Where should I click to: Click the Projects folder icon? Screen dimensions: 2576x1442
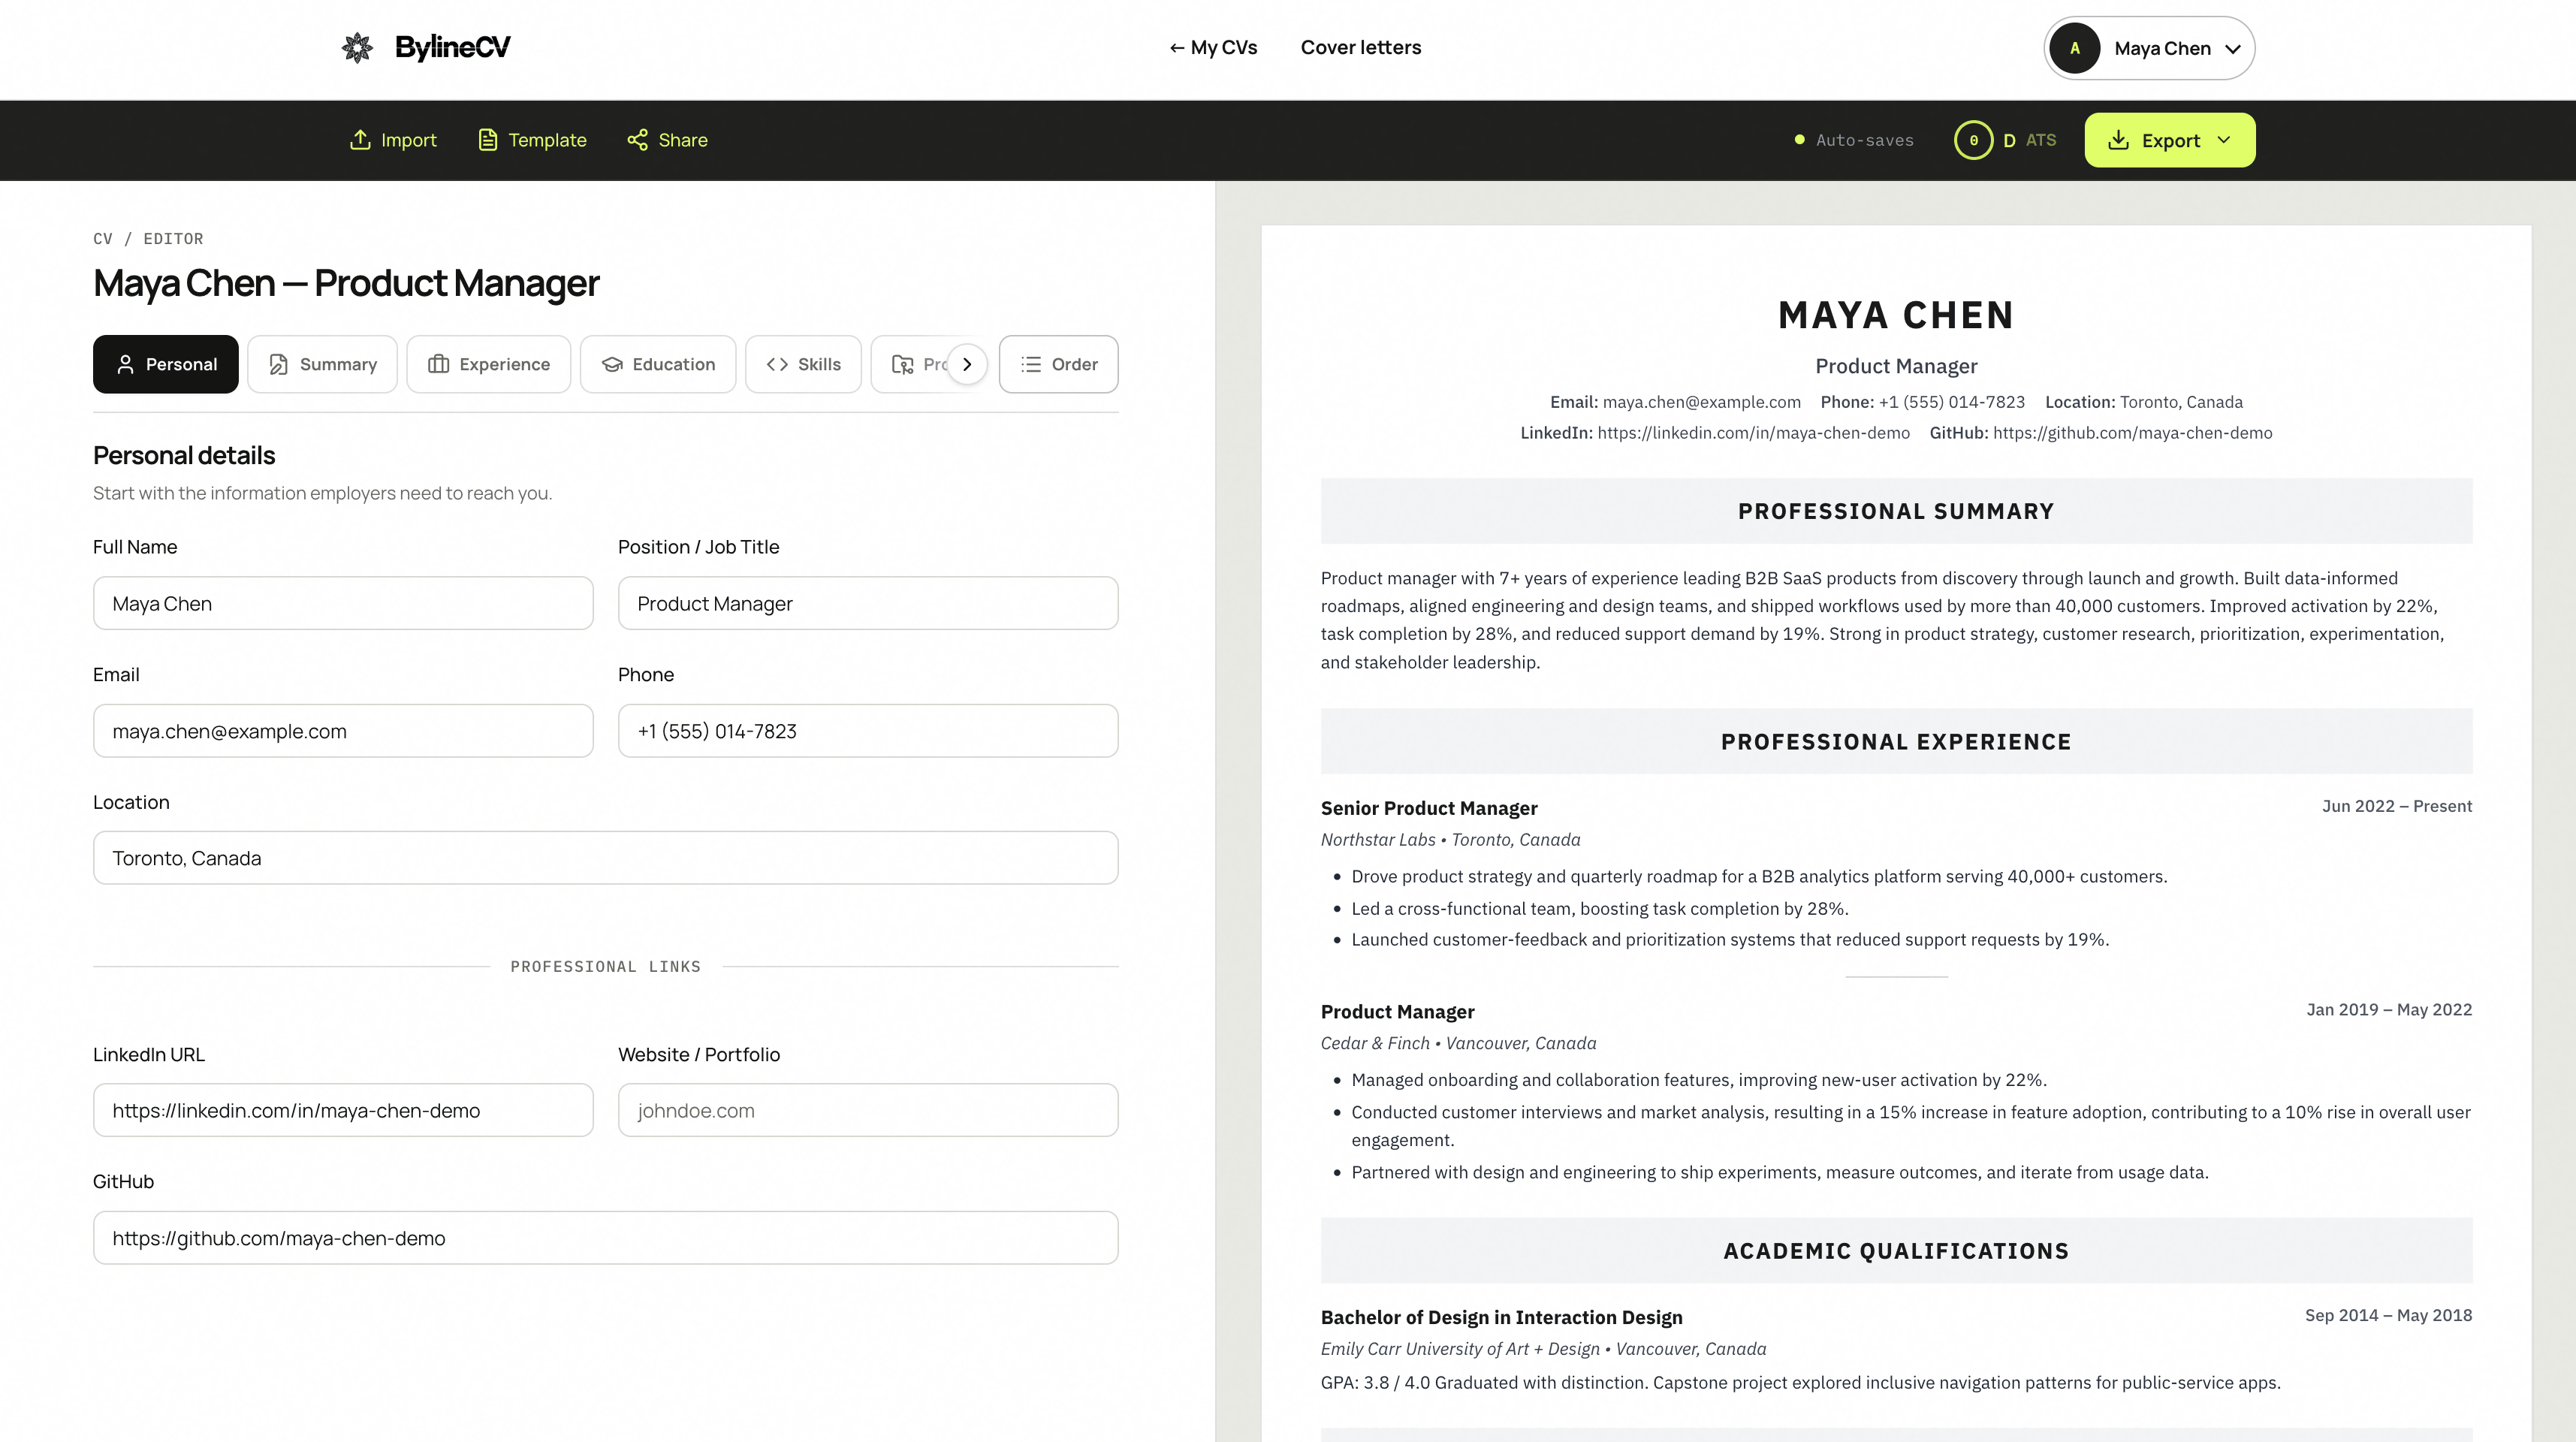[x=903, y=364]
